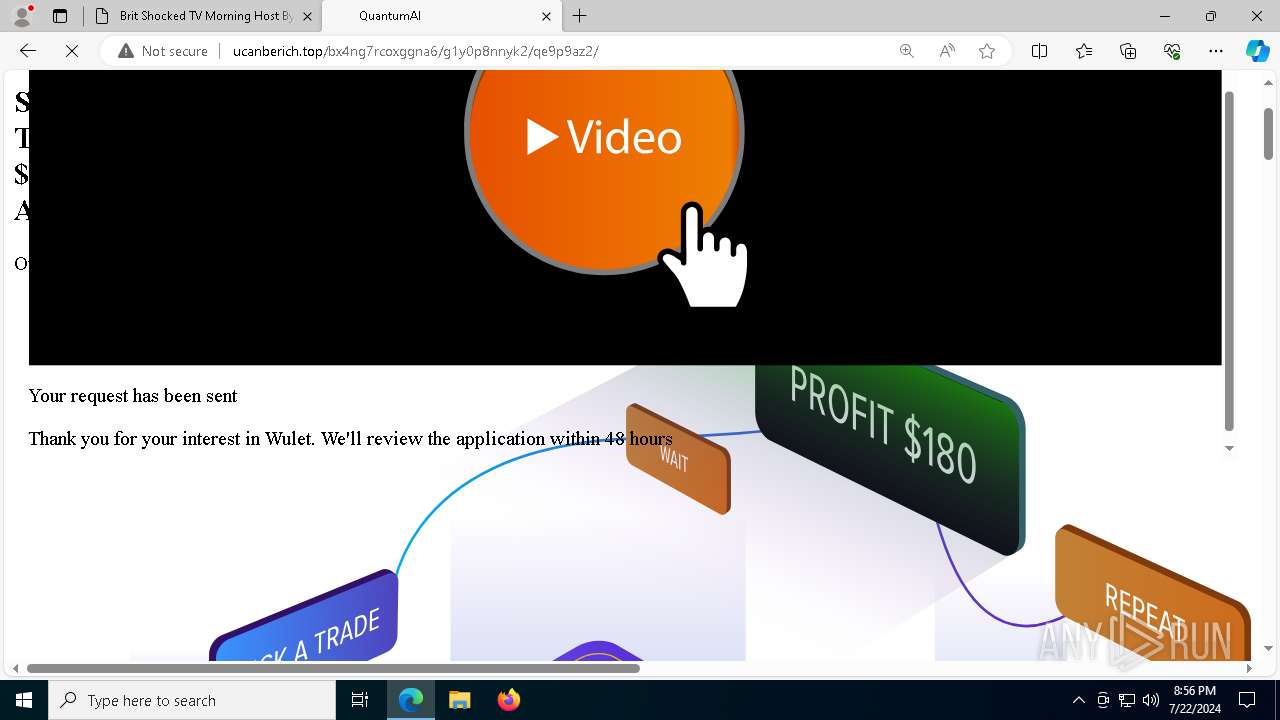Restore down the Edge window
The image size is (1280, 720).
click(1211, 16)
